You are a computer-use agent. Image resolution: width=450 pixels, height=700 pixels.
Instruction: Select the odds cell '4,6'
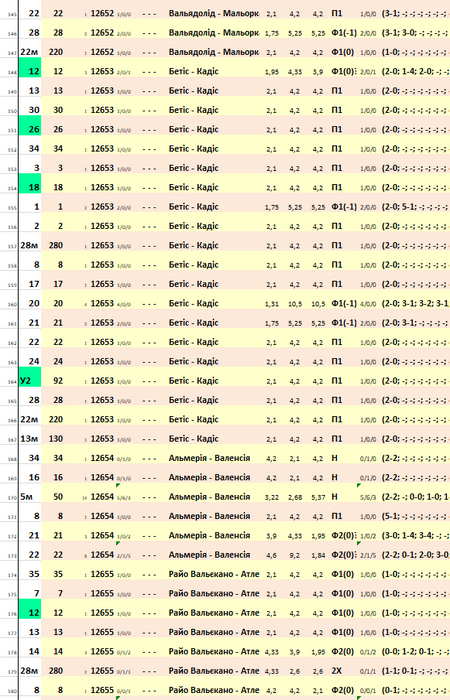click(271, 555)
